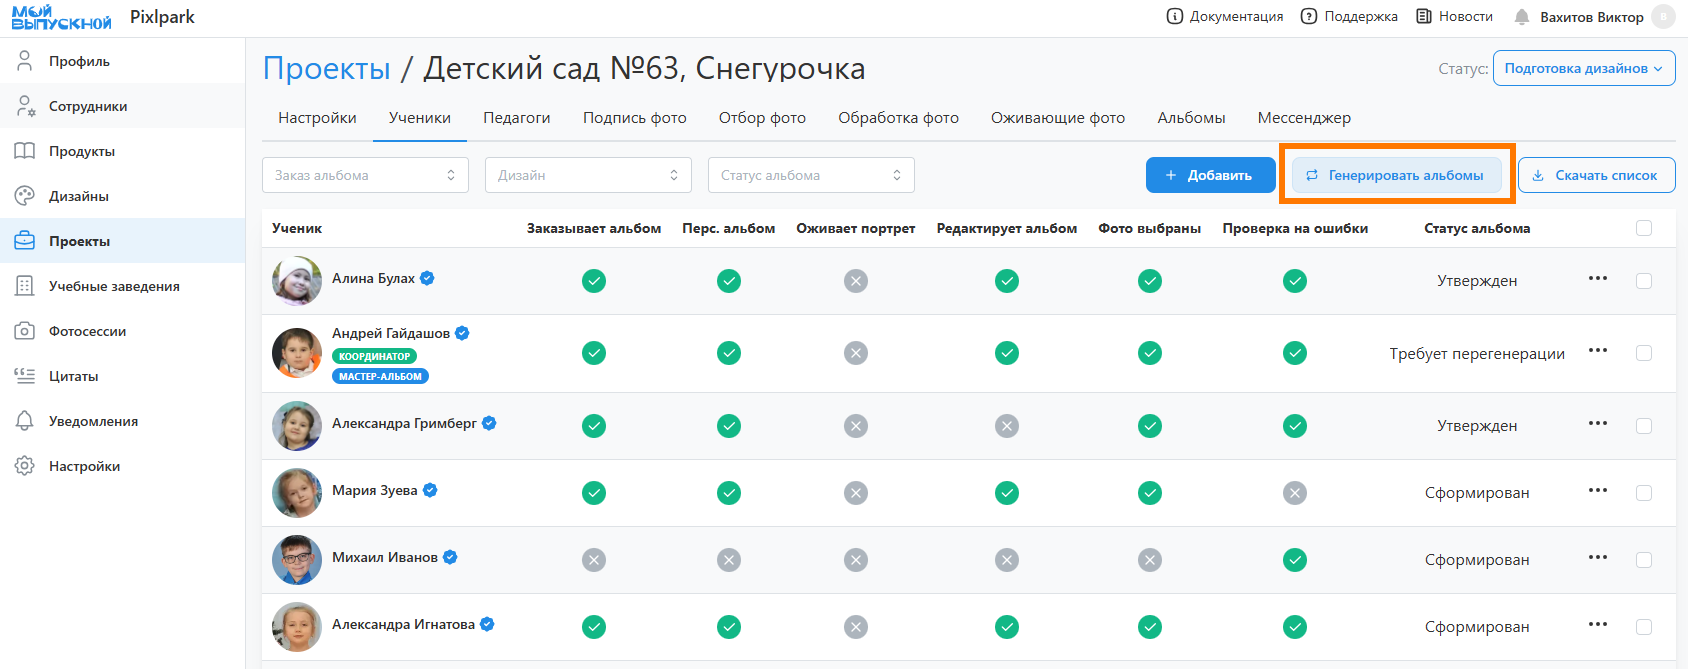Go to the Оживающие фото tab
This screenshot has width=1688, height=669.
[1057, 118]
